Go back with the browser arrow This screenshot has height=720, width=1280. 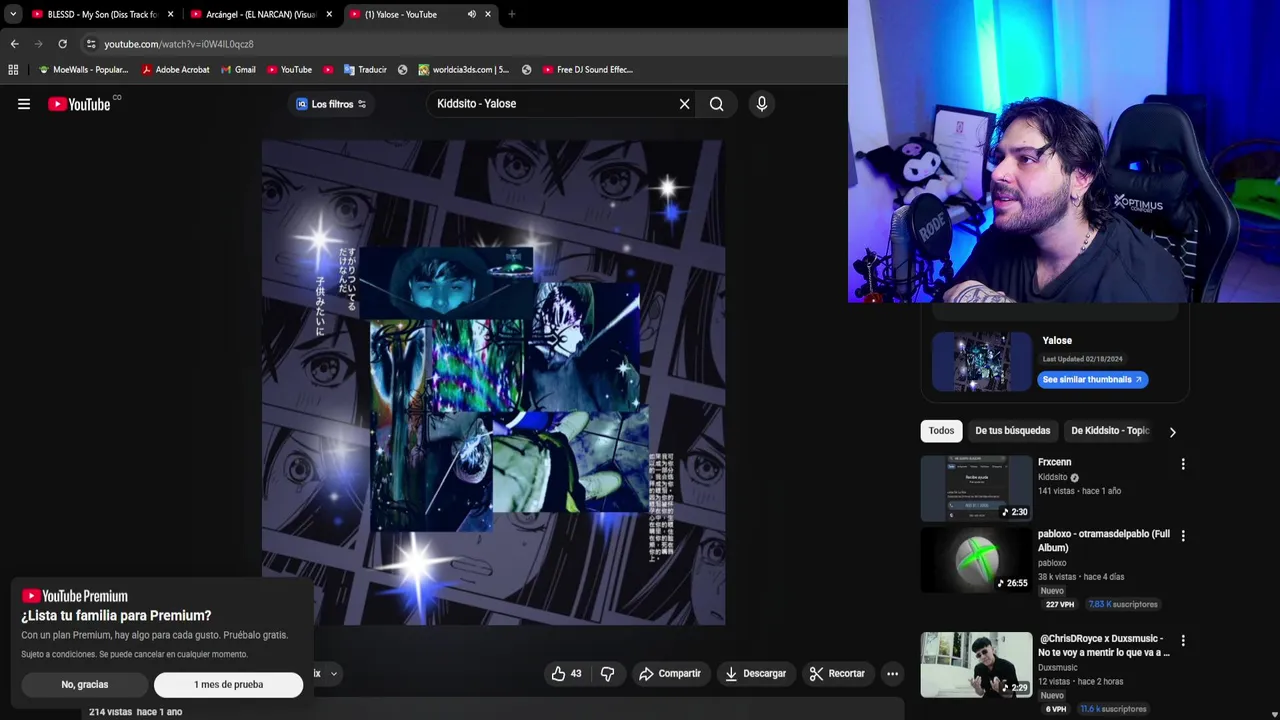[x=15, y=44]
